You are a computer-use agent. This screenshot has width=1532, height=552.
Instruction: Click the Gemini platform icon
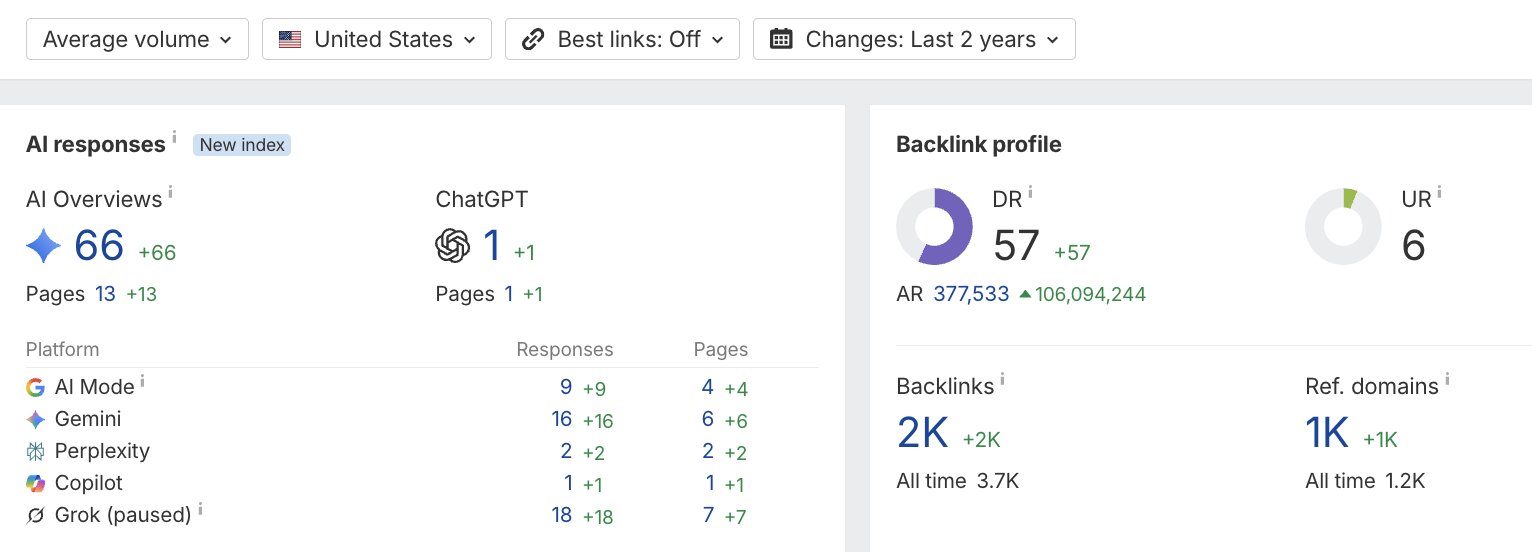click(36, 419)
